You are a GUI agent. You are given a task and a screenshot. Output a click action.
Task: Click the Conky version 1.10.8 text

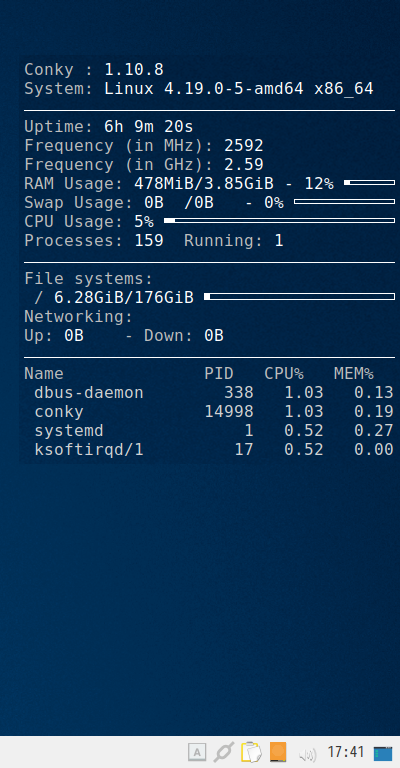click(x=134, y=70)
